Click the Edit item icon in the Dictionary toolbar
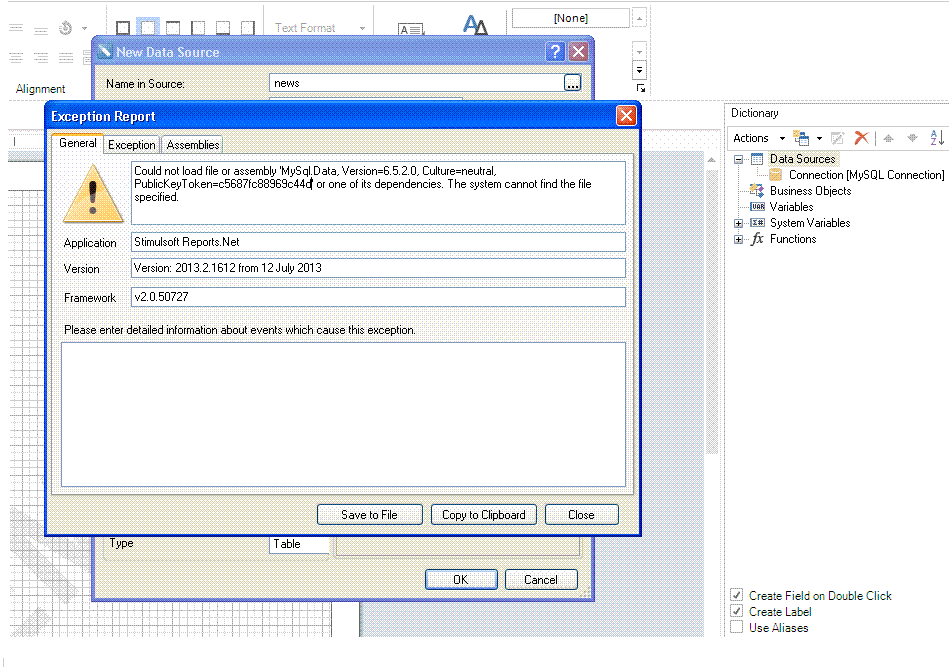Image resolution: width=949 pixels, height=667 pixels. click(838, 138)
